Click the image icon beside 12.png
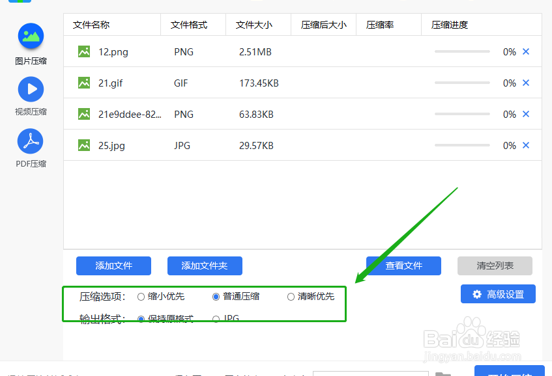 84,51
